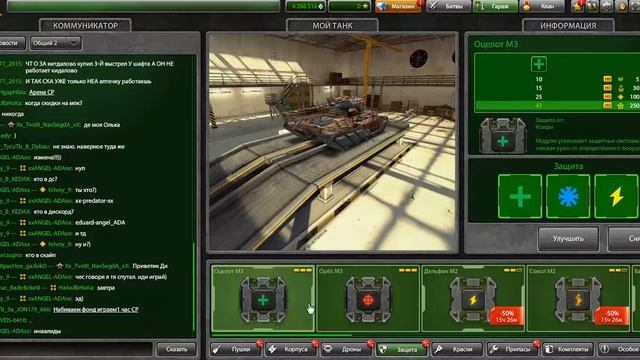Click the red crosshair icon on Орёл М3 card
Viewport: 640px width, 360px height.
[x=368, y=300]
